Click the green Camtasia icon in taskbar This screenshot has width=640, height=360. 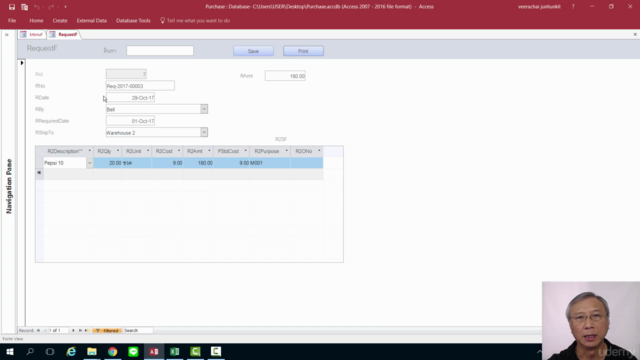tap(196, 351)
